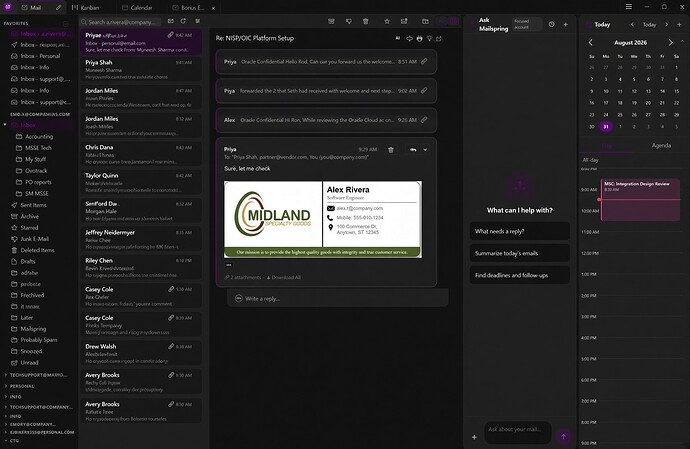Select What needs a reply? suggestion
The image size is (690, 449).
pyautogui.click(x=520, y=231)
